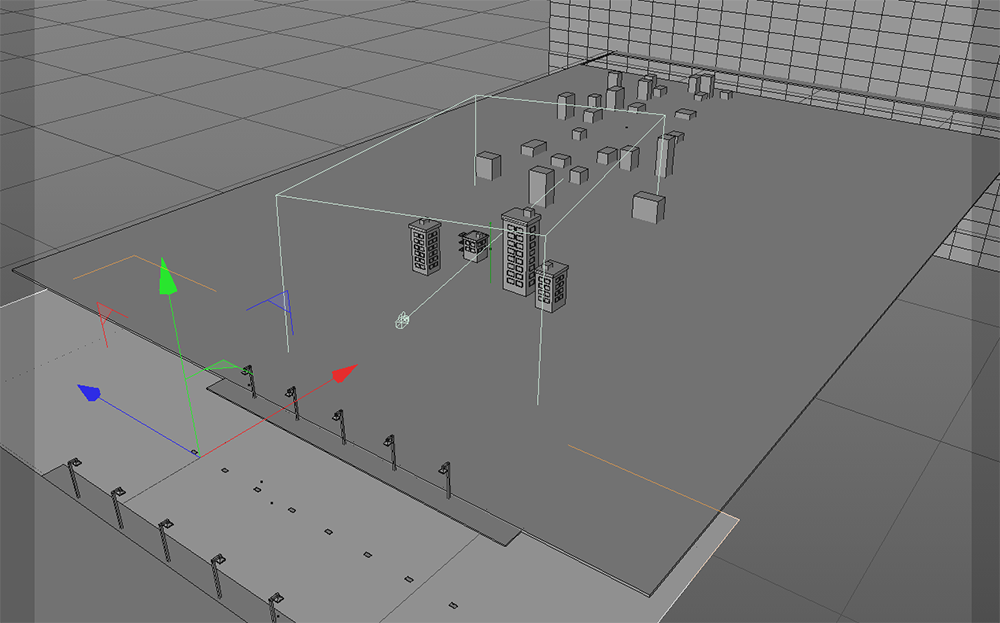
Task: Click the small green triangle plane handle
Action: click(222, 367)
